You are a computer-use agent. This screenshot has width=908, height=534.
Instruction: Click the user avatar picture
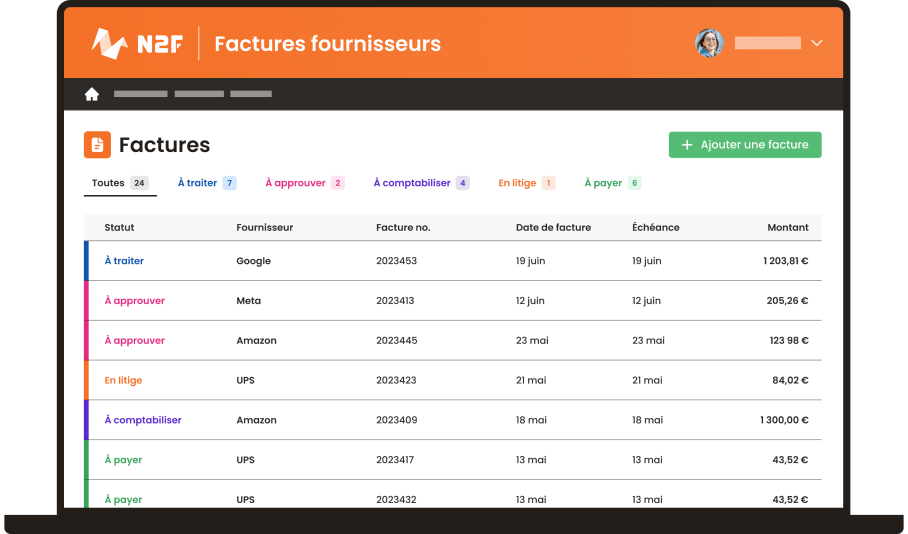(x=709, y=43)
